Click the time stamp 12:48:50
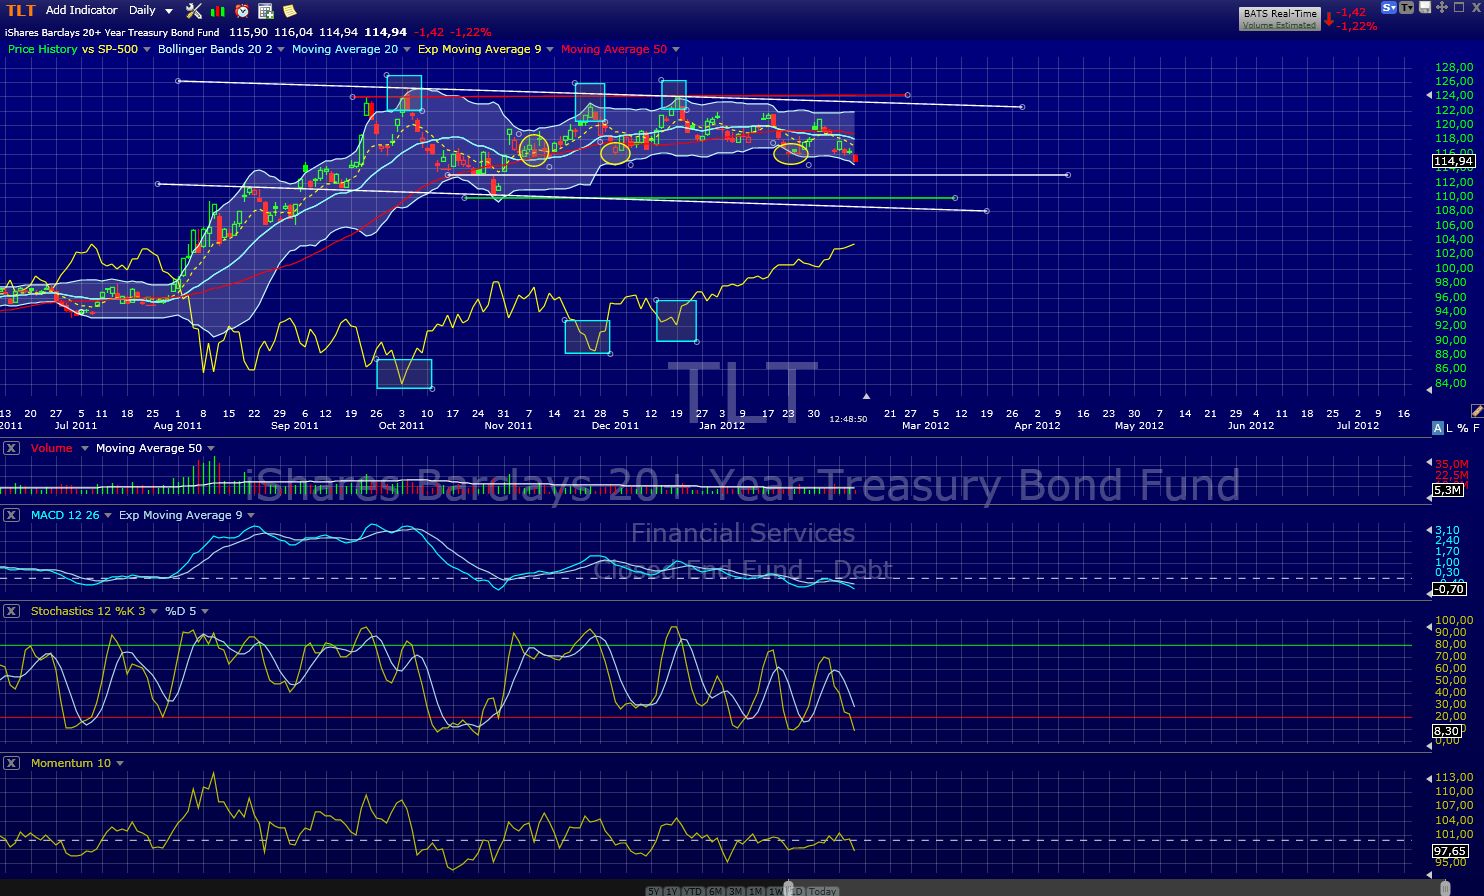 point(848,419)
